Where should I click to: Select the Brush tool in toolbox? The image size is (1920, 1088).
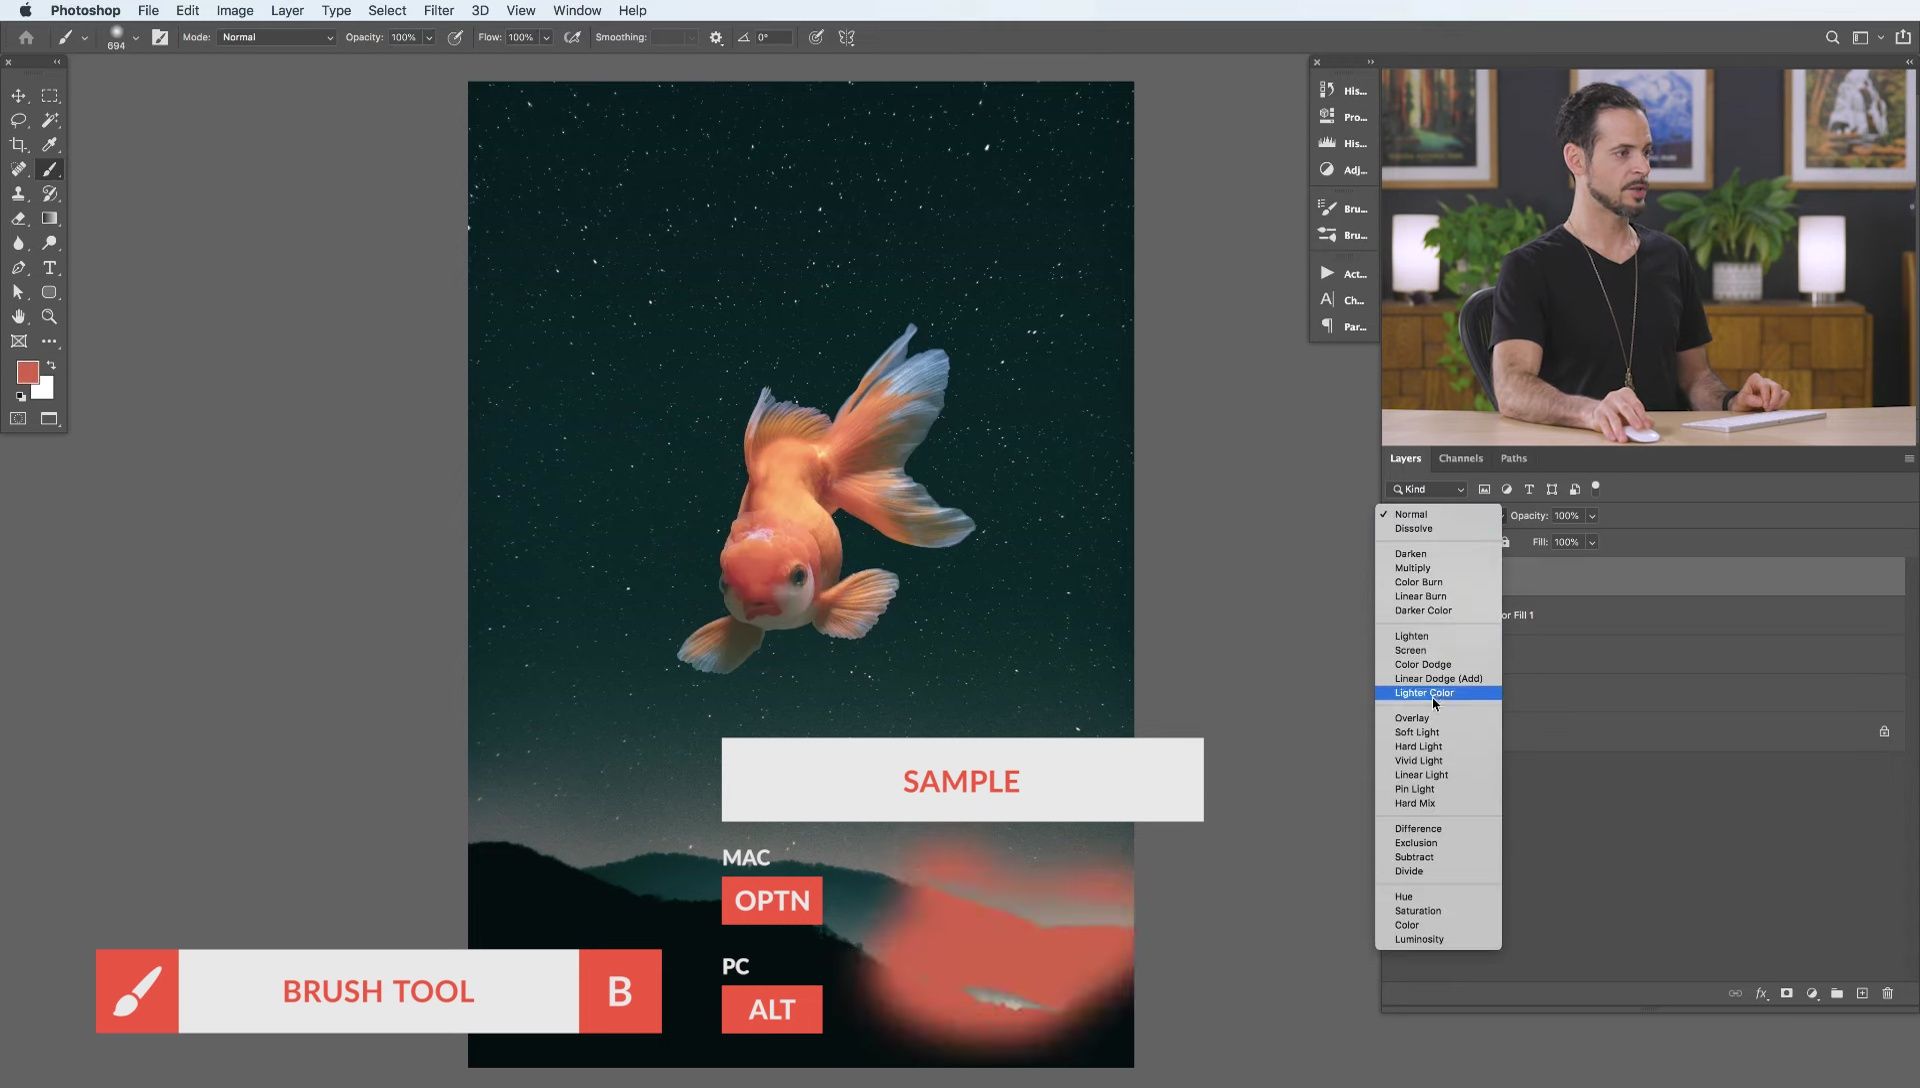[x=49, y=169]
